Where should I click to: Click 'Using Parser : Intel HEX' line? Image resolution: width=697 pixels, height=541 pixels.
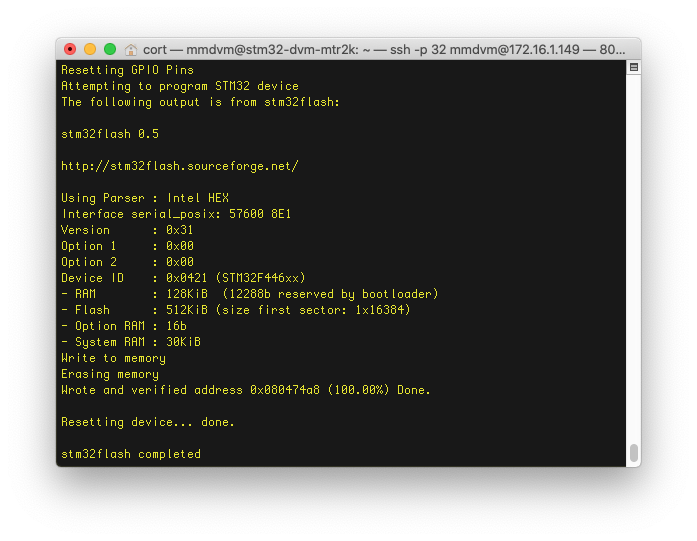[x=145, y=198]
